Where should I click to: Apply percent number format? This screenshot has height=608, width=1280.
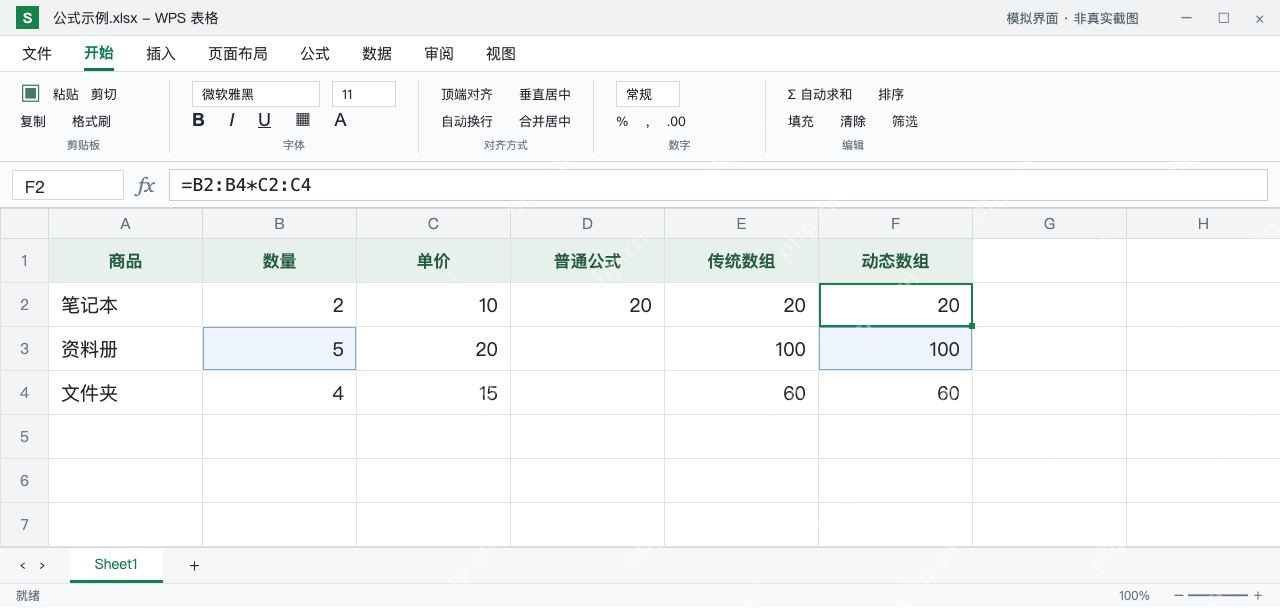coord(622,121)
